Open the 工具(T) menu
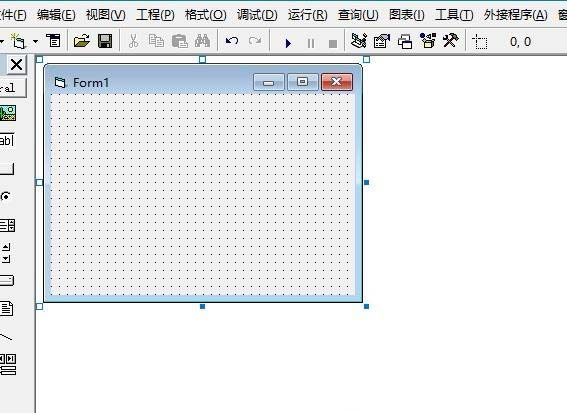567x413 pixels. pyautogui.click(x=454, y=15)
